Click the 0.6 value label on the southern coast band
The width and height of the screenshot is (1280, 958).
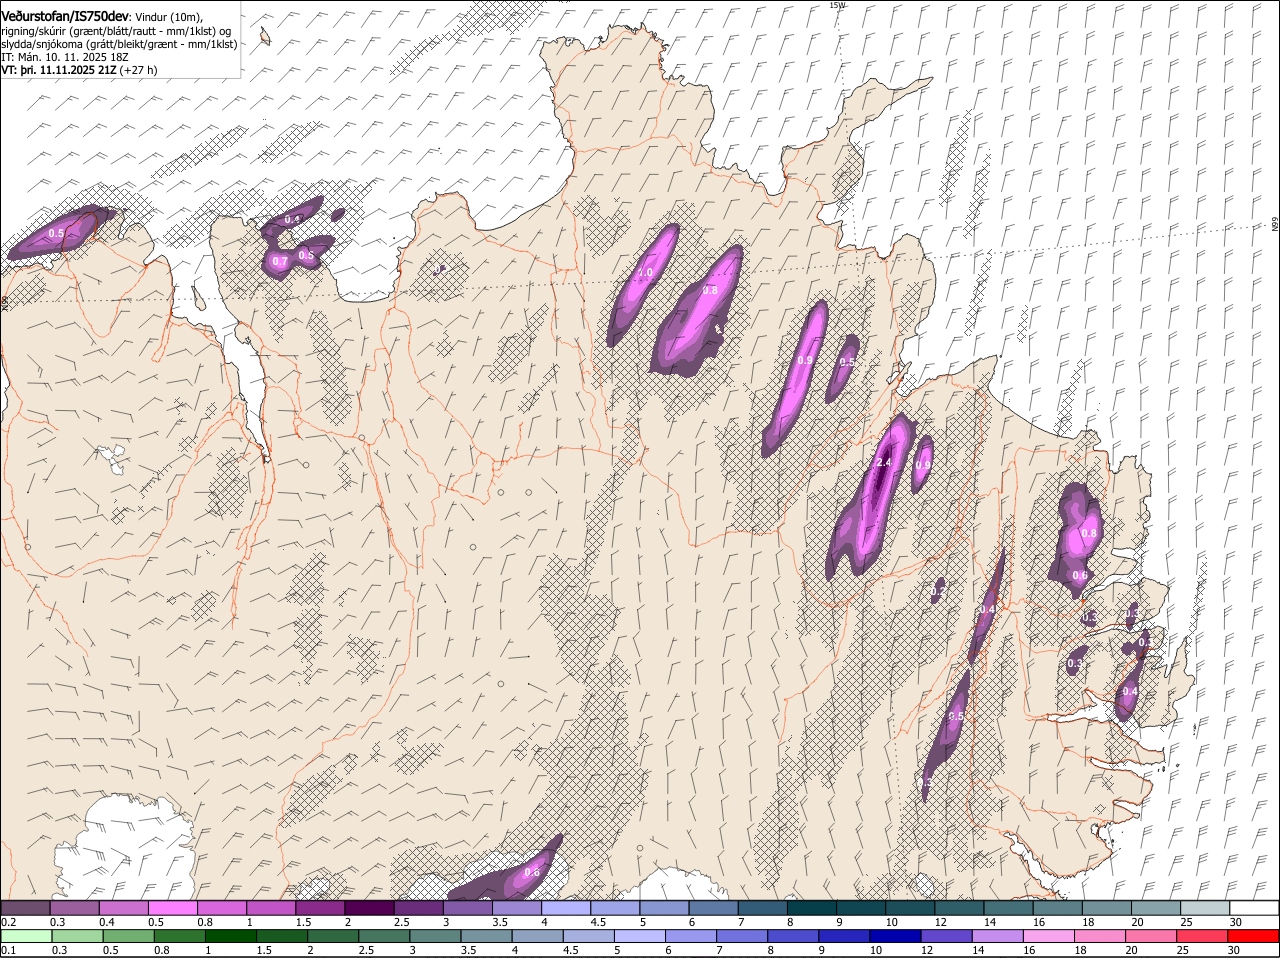[x=532, y=872]
